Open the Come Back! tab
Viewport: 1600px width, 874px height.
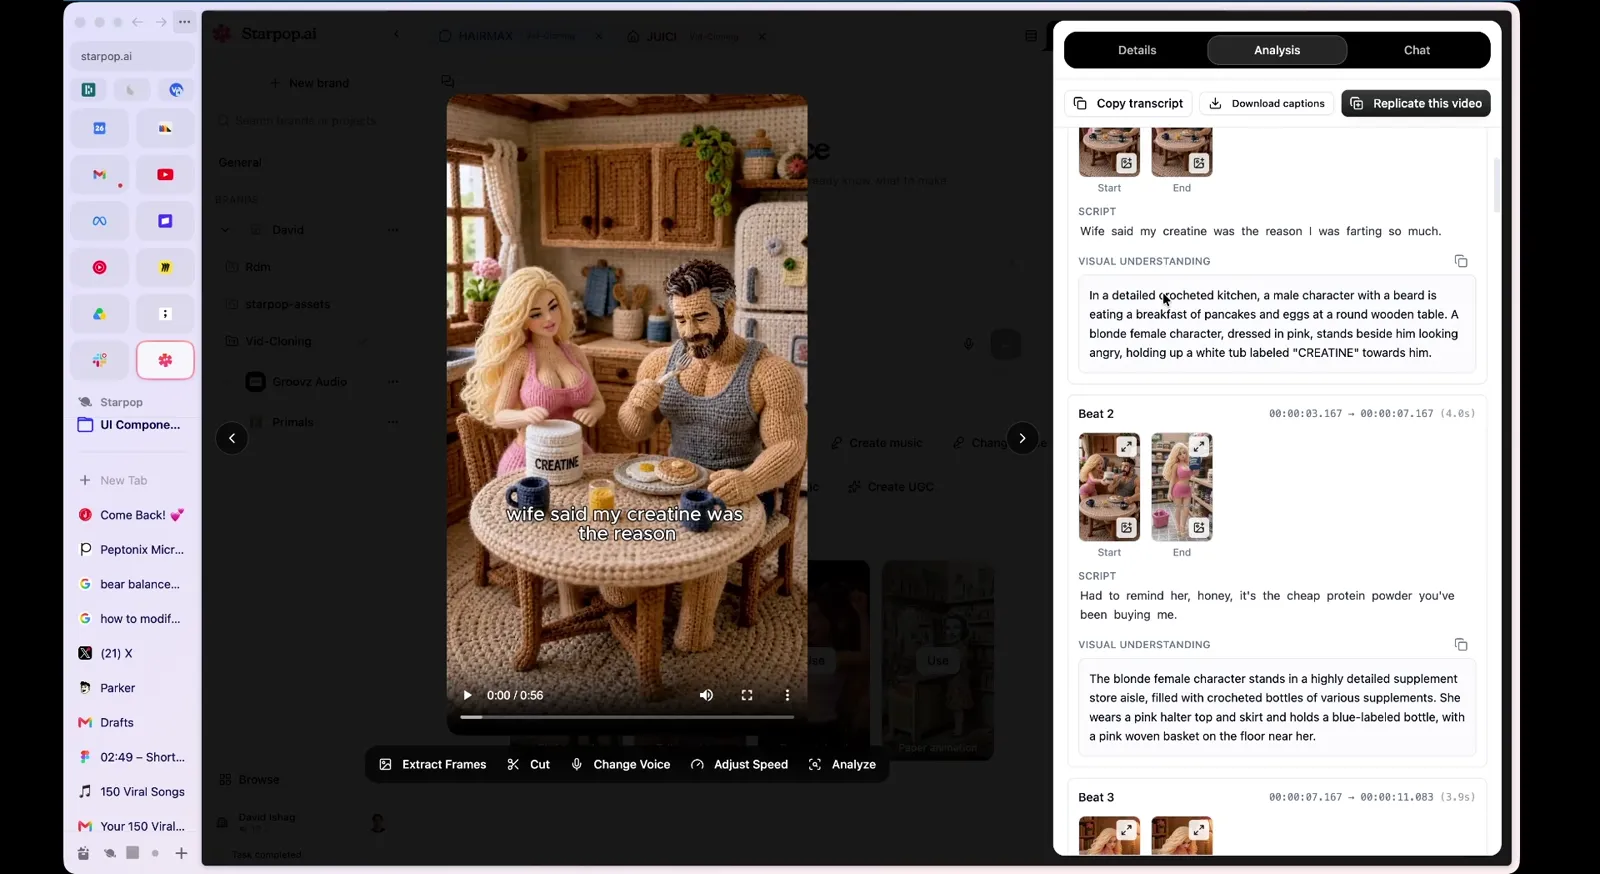pyautogui.click(x=132, y=515)
